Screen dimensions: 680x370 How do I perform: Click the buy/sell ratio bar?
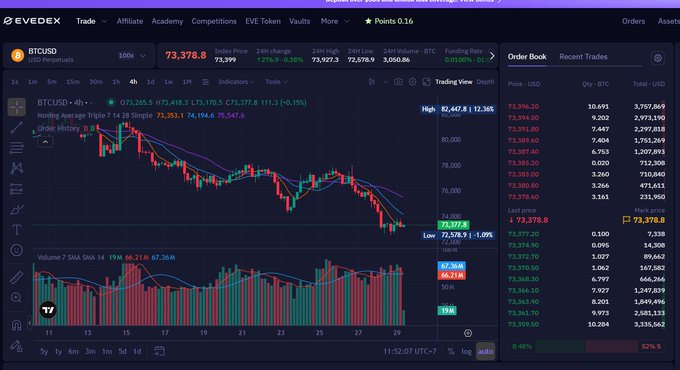click(x=586, y=347)
